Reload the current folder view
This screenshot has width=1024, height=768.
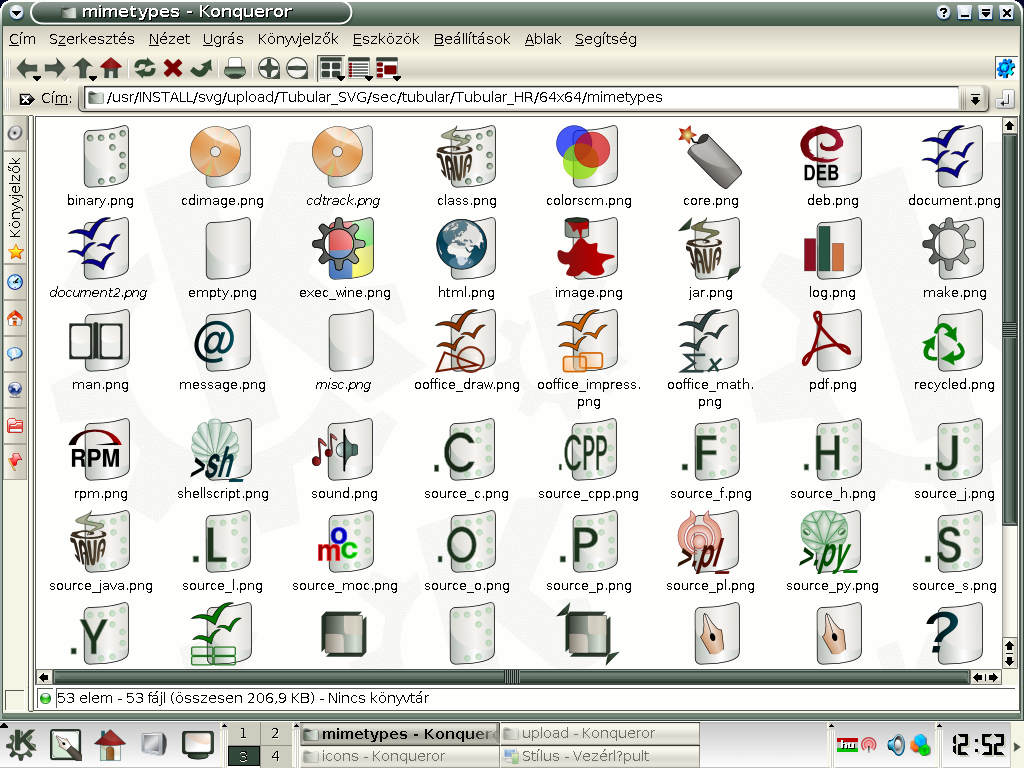[x=145, y=68]
